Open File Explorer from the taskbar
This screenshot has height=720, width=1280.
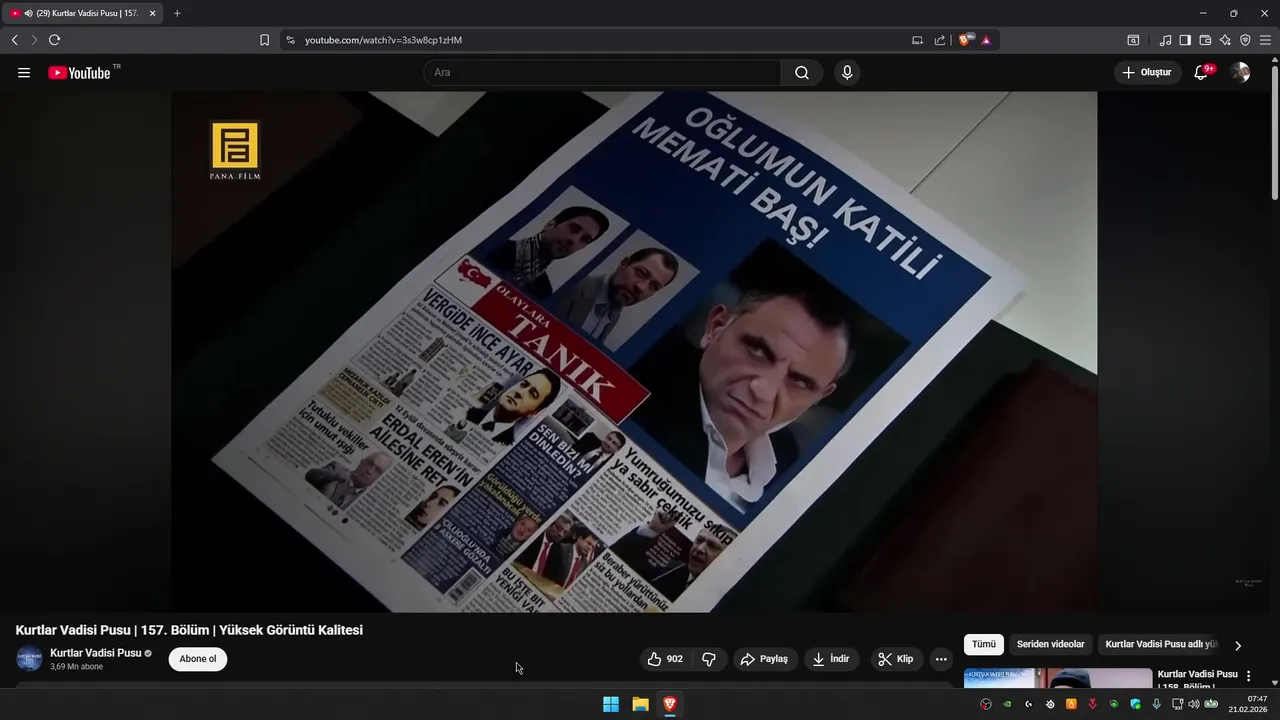point(640,704)
